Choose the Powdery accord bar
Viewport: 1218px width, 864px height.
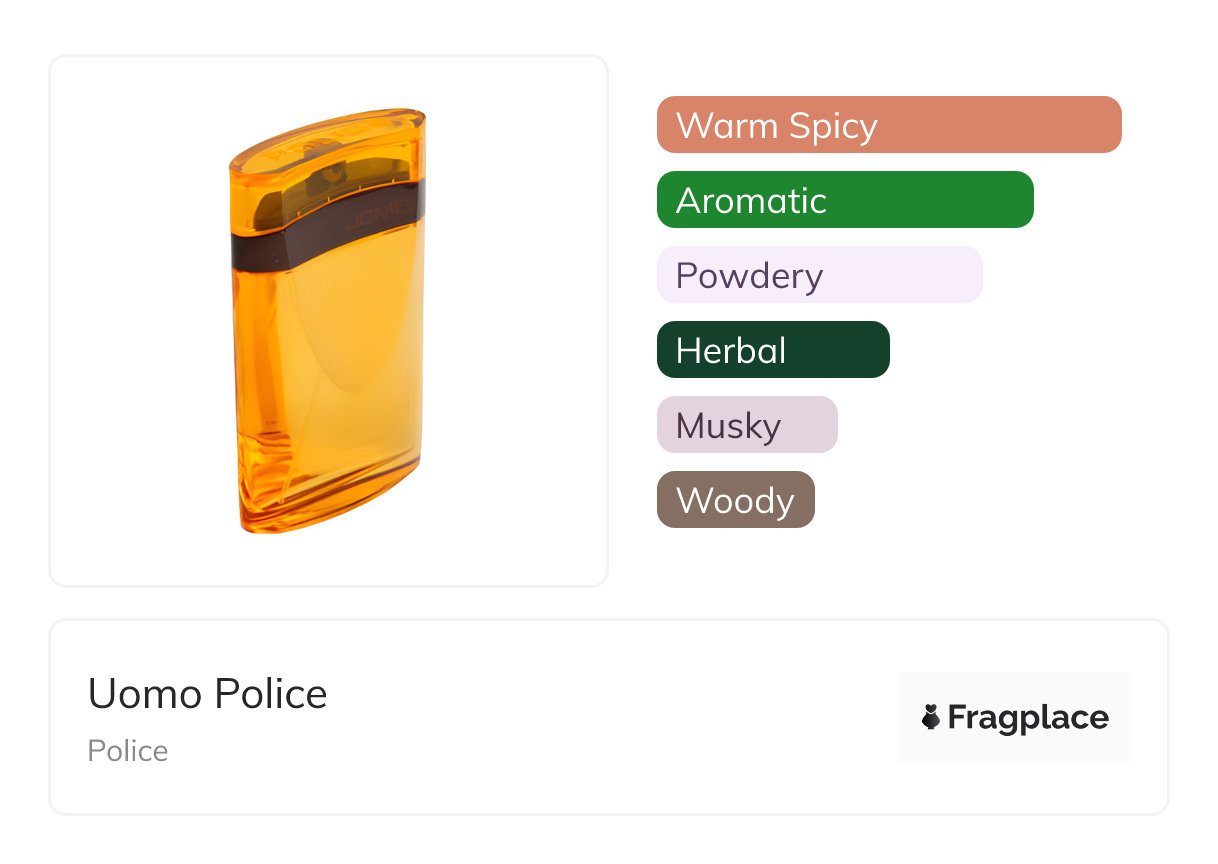tap(819, 275)
